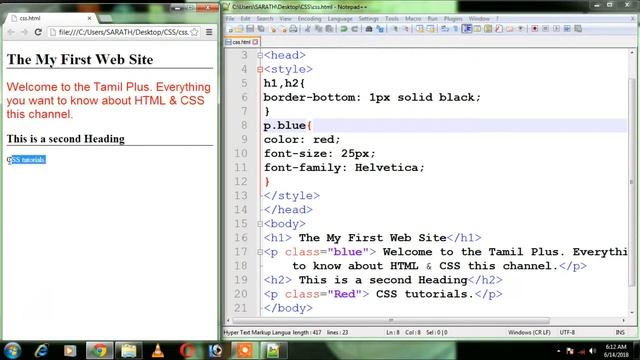Screen dimensions: 640x360
Task: Toggle Word Wrap in the toolbar
Action: 444,29
